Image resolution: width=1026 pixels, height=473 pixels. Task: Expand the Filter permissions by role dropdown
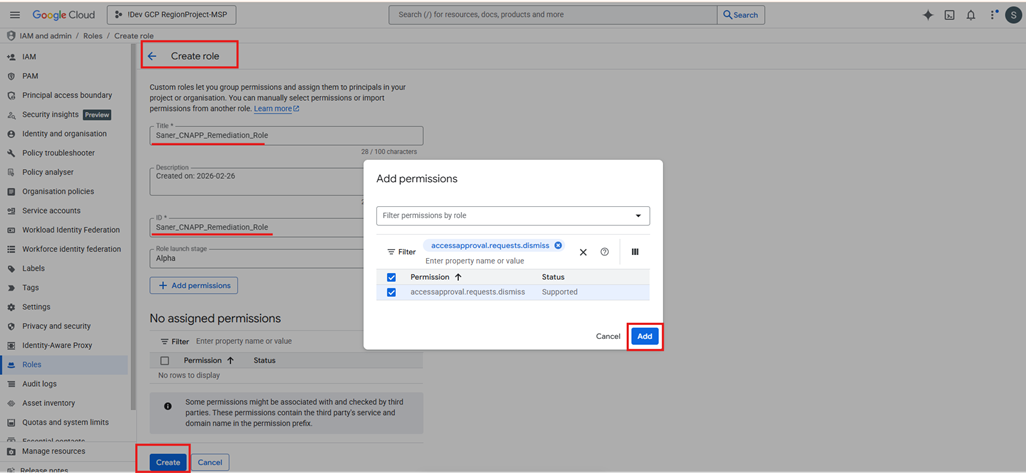tap(513, 215)
